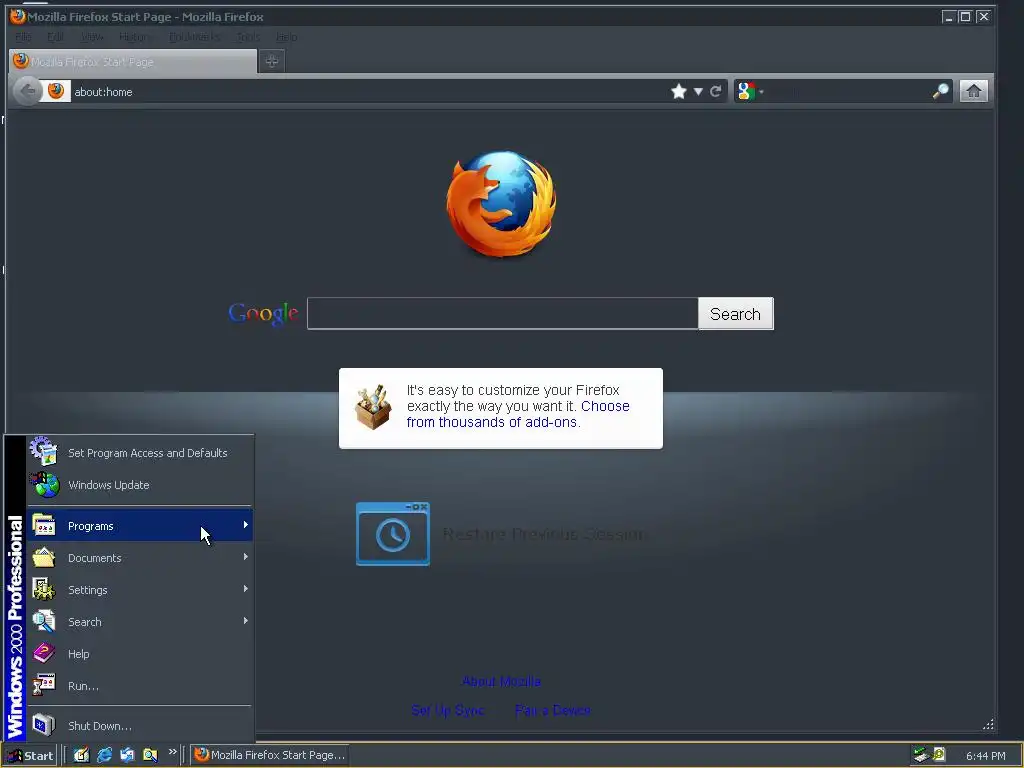1024x768 pixels.
Task: Launch Outlook Express from quick launch
Action: (x=127, y=755)
